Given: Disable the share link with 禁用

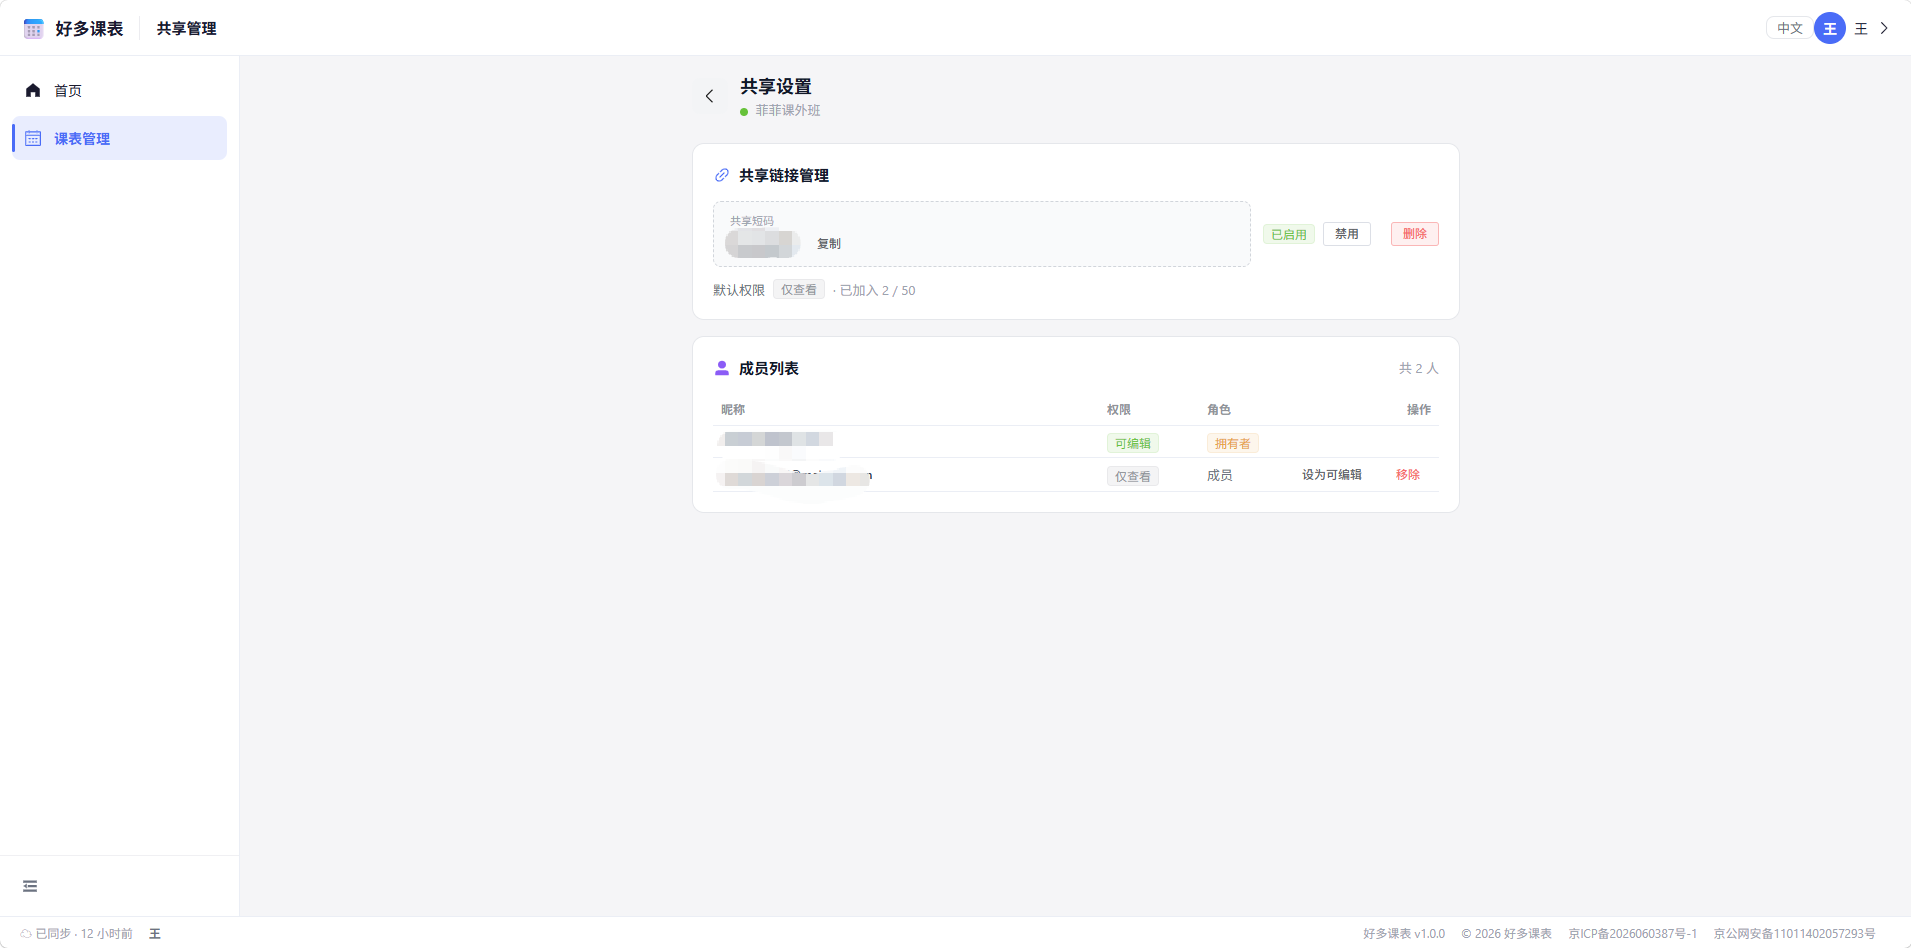Looking at the screenshot, I should tap(1347, 234).
